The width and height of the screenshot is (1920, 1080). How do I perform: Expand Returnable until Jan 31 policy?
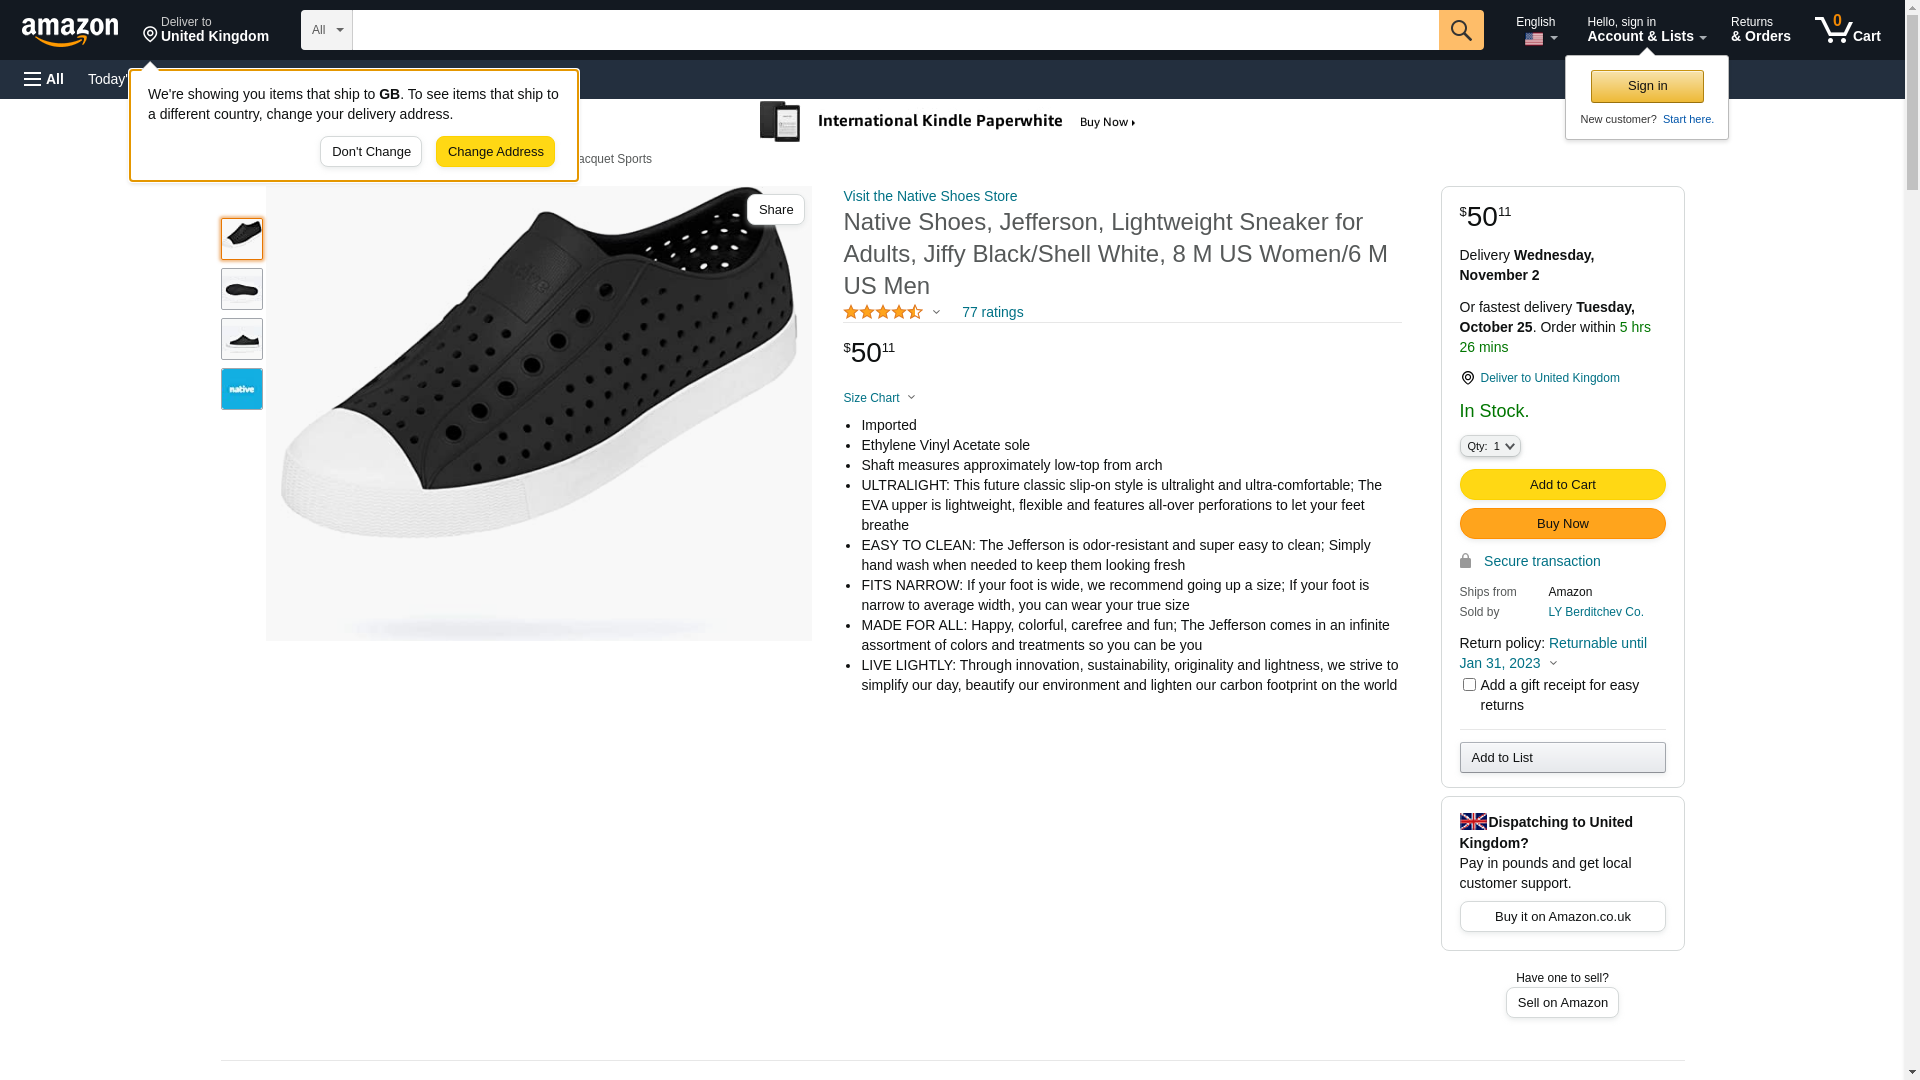[1553, 663]
